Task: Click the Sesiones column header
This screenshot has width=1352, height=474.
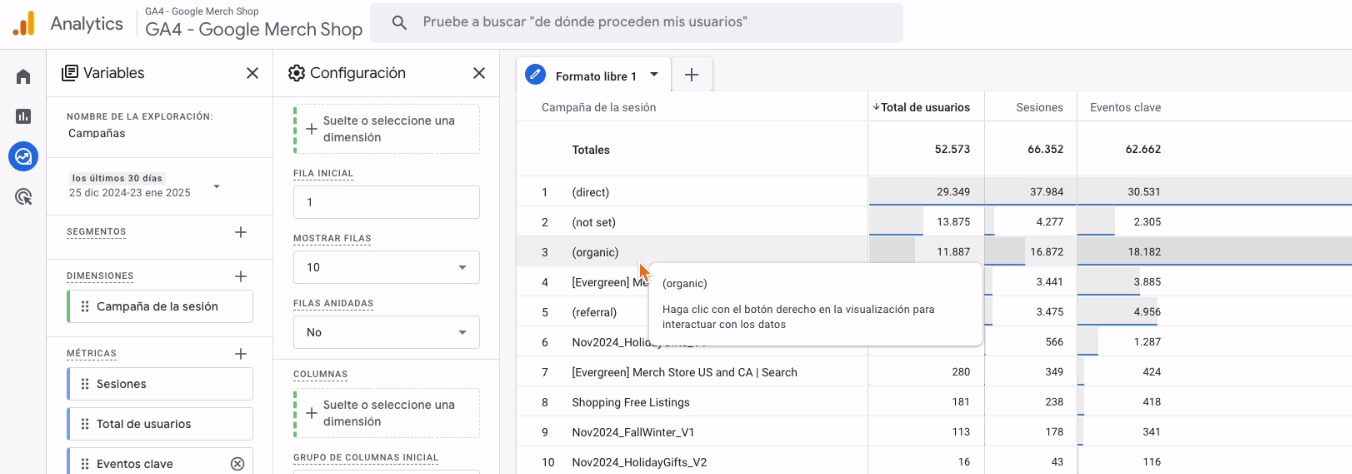Action: tap(1038, 107)
